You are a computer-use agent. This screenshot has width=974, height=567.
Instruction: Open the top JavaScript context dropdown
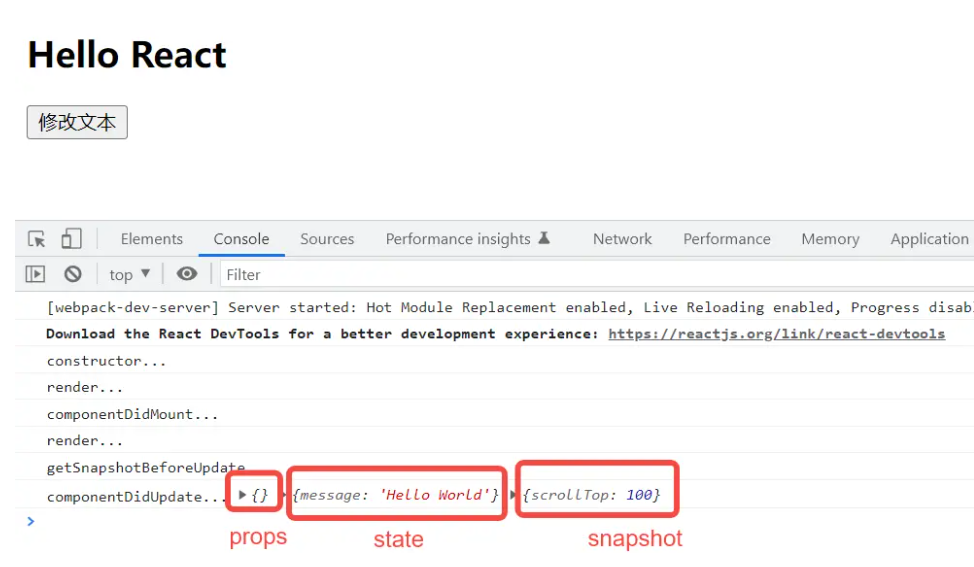tap(129, 274)
